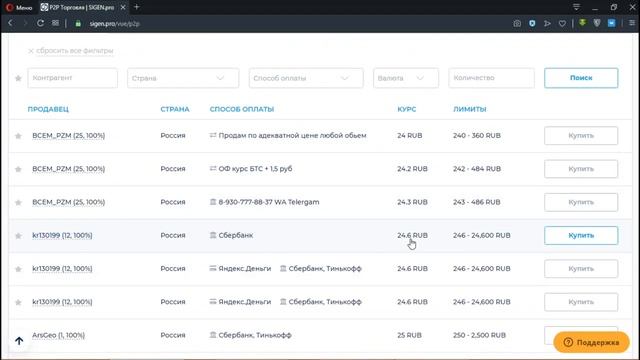Screen dimensions: 640x360
Task: Expand the Страна dropdown
Action: tap(183, 78)
